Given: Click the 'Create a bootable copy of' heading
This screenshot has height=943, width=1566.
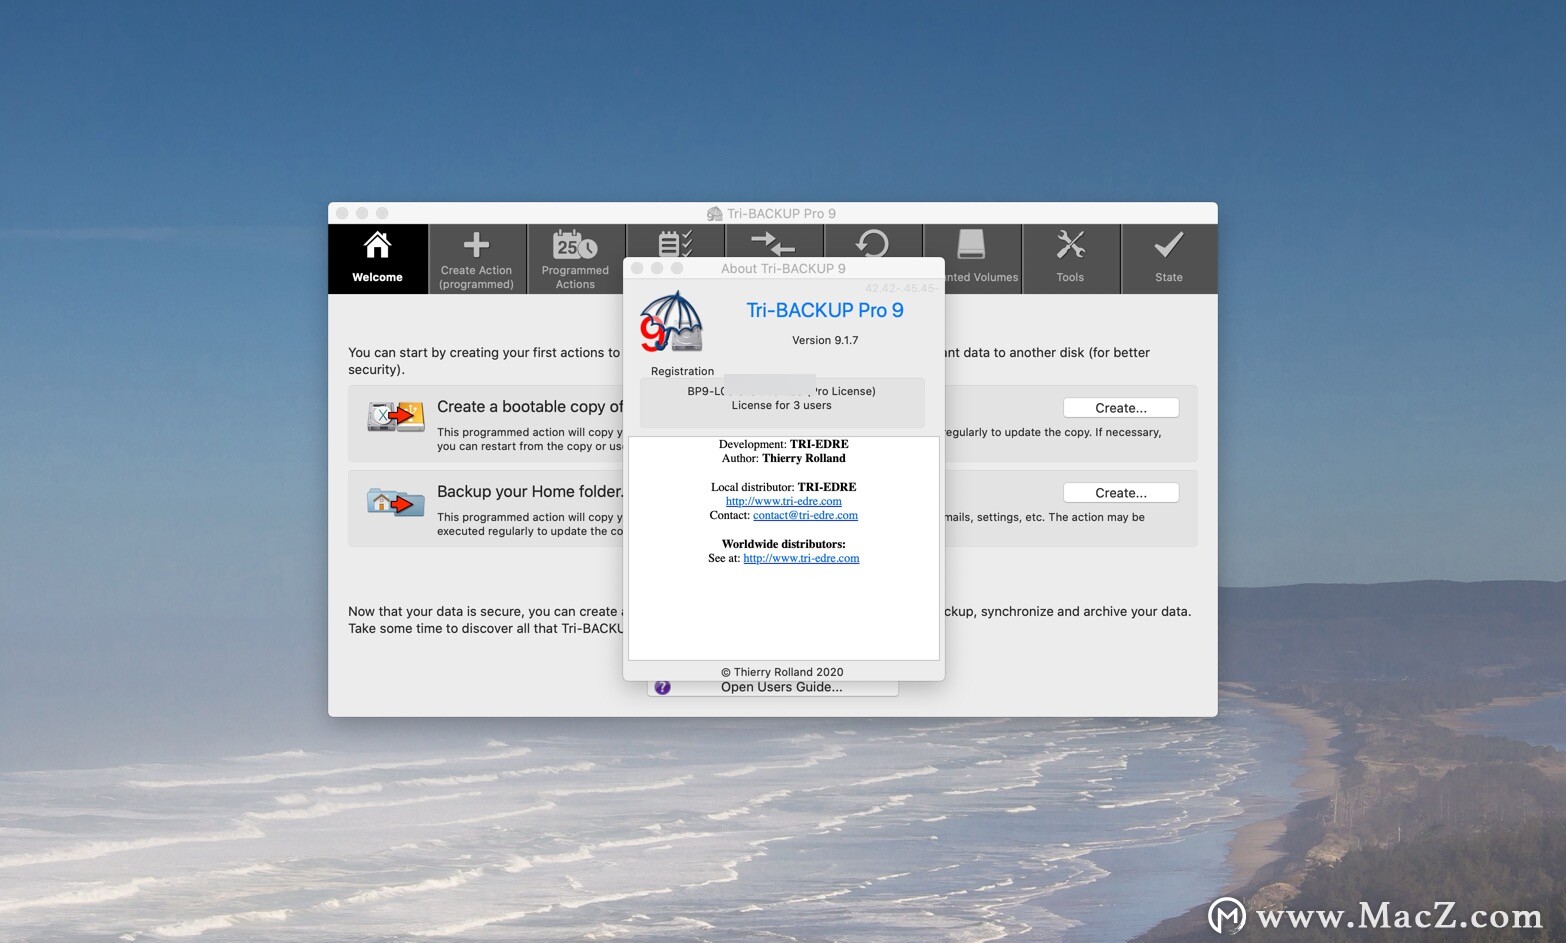Looking at the screenshot, I should [x=530, y=407].
